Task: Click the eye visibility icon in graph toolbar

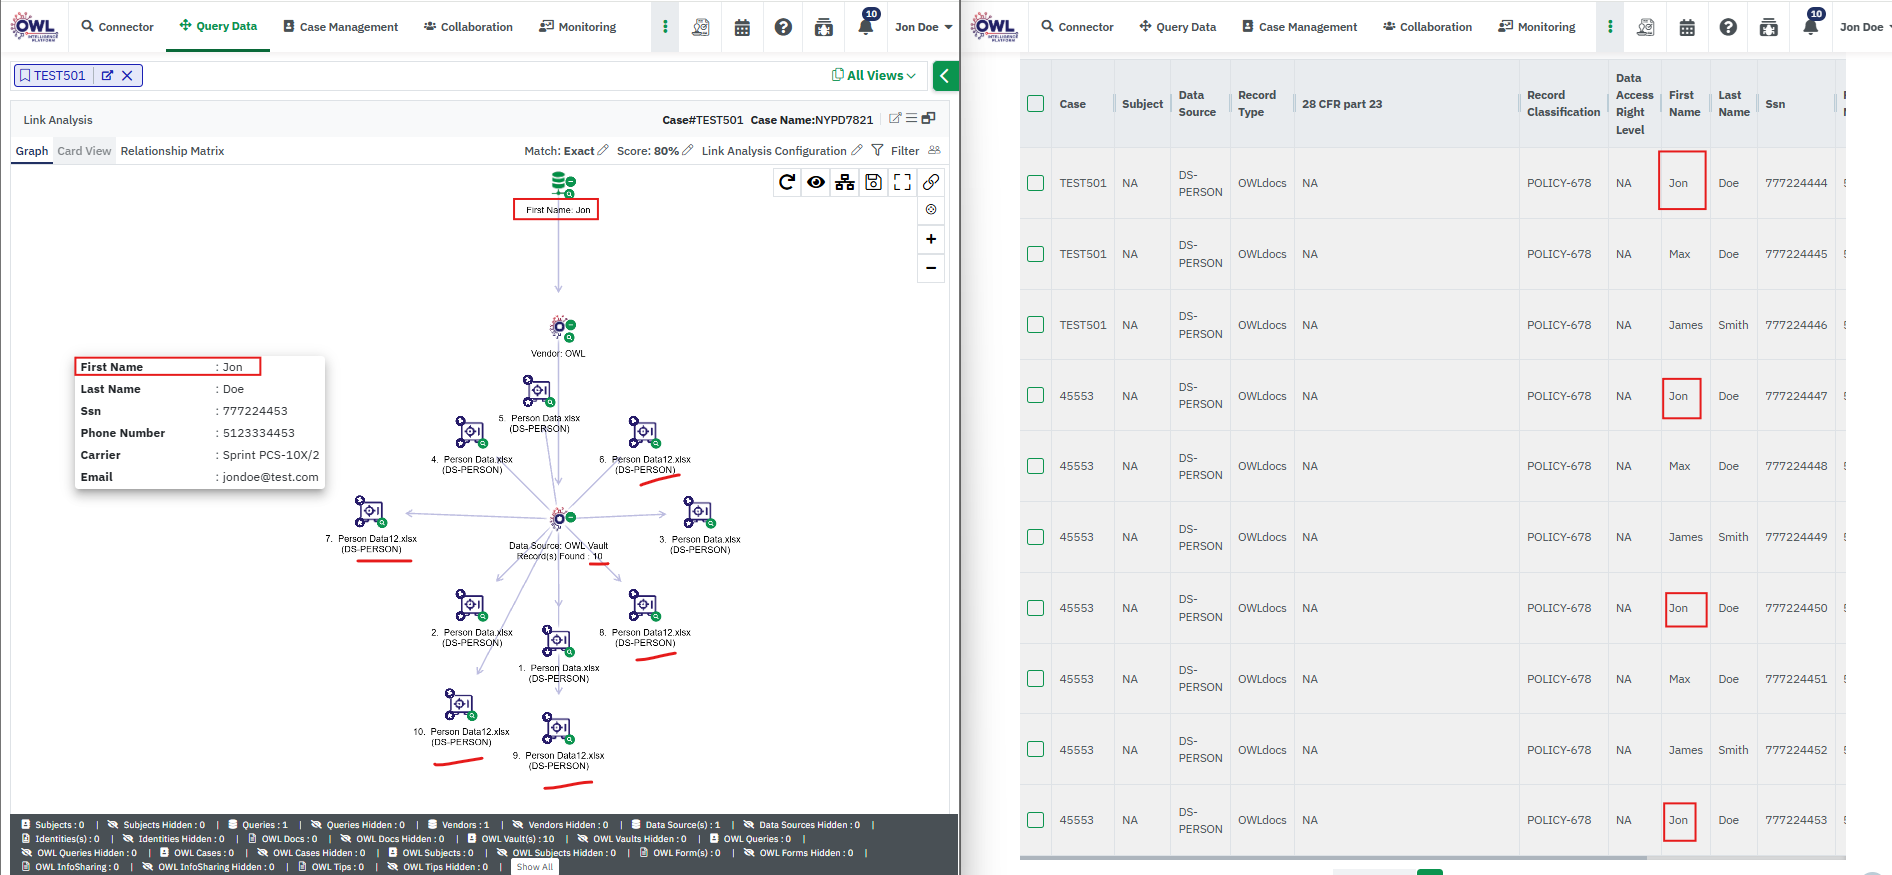Action: click(816, 182)
